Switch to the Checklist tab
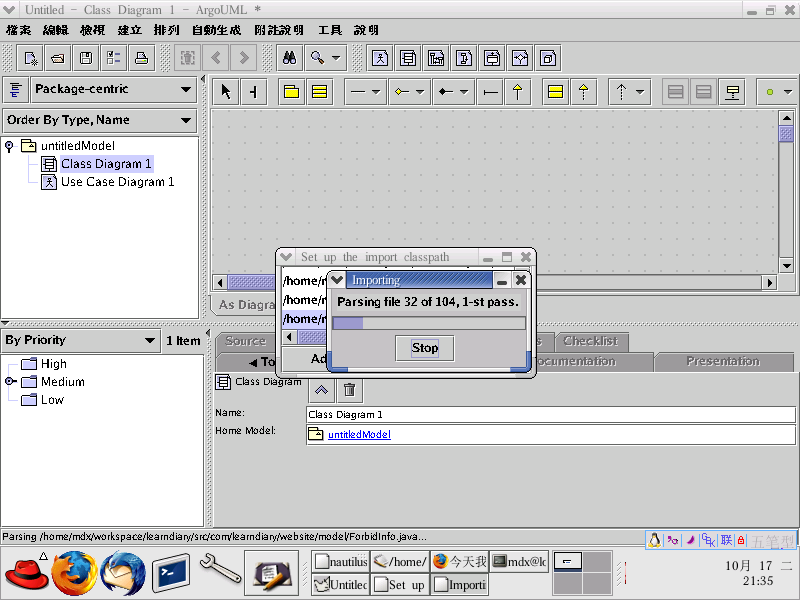This screenshot has height=600, width=800. click(591, 341)
